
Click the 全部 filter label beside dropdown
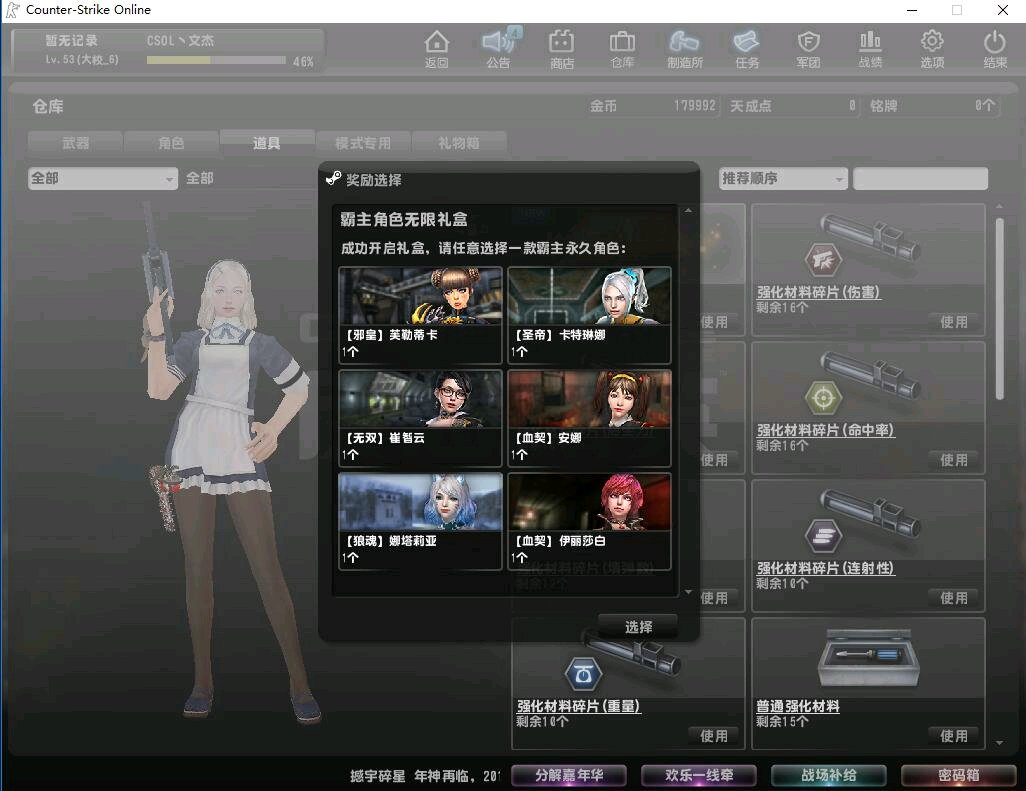[200, 178]
